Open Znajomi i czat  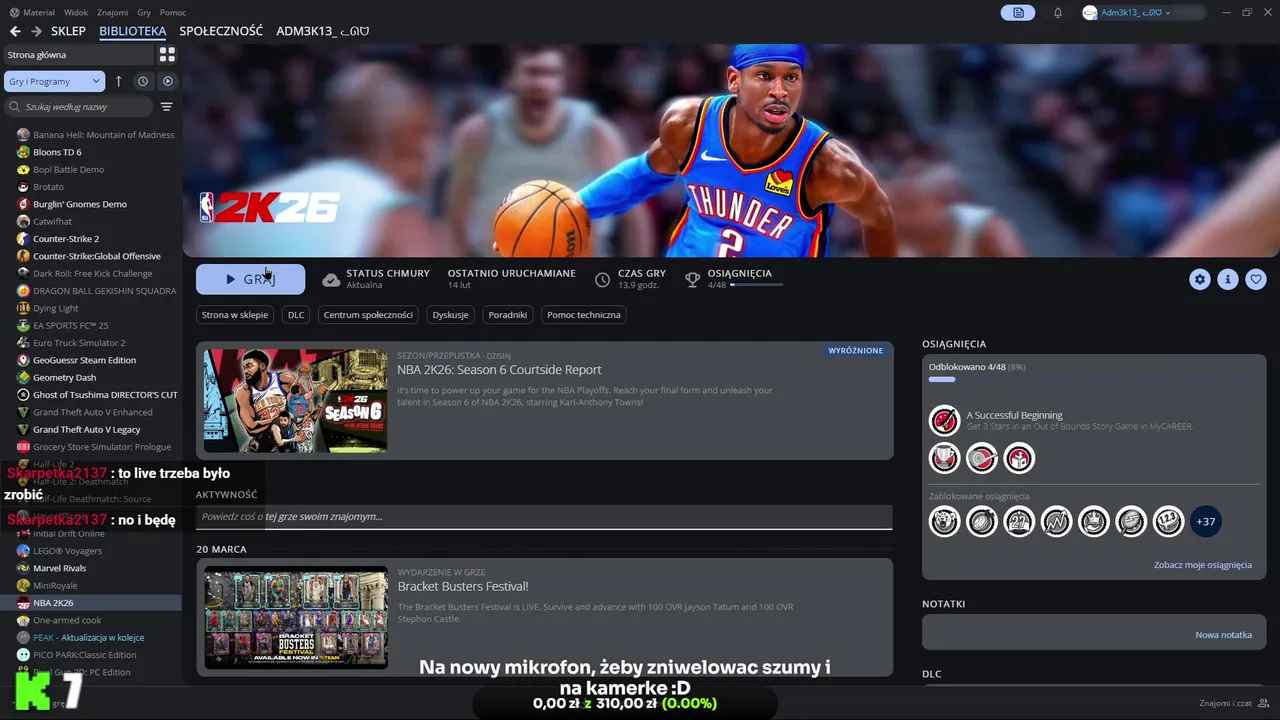coord(1234,703)
